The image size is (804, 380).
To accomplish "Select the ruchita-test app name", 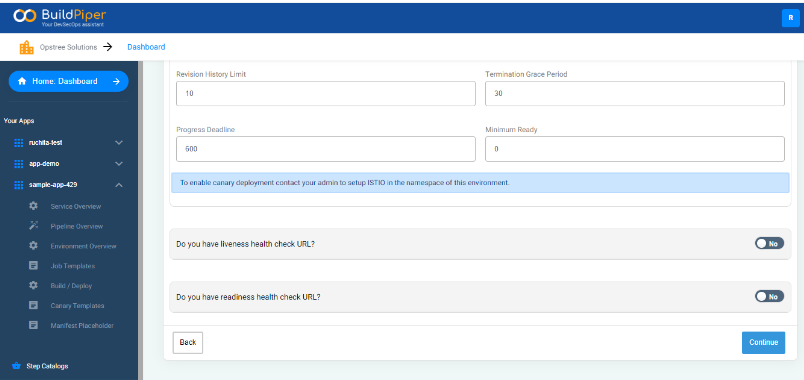I will [x=46, y=143].
